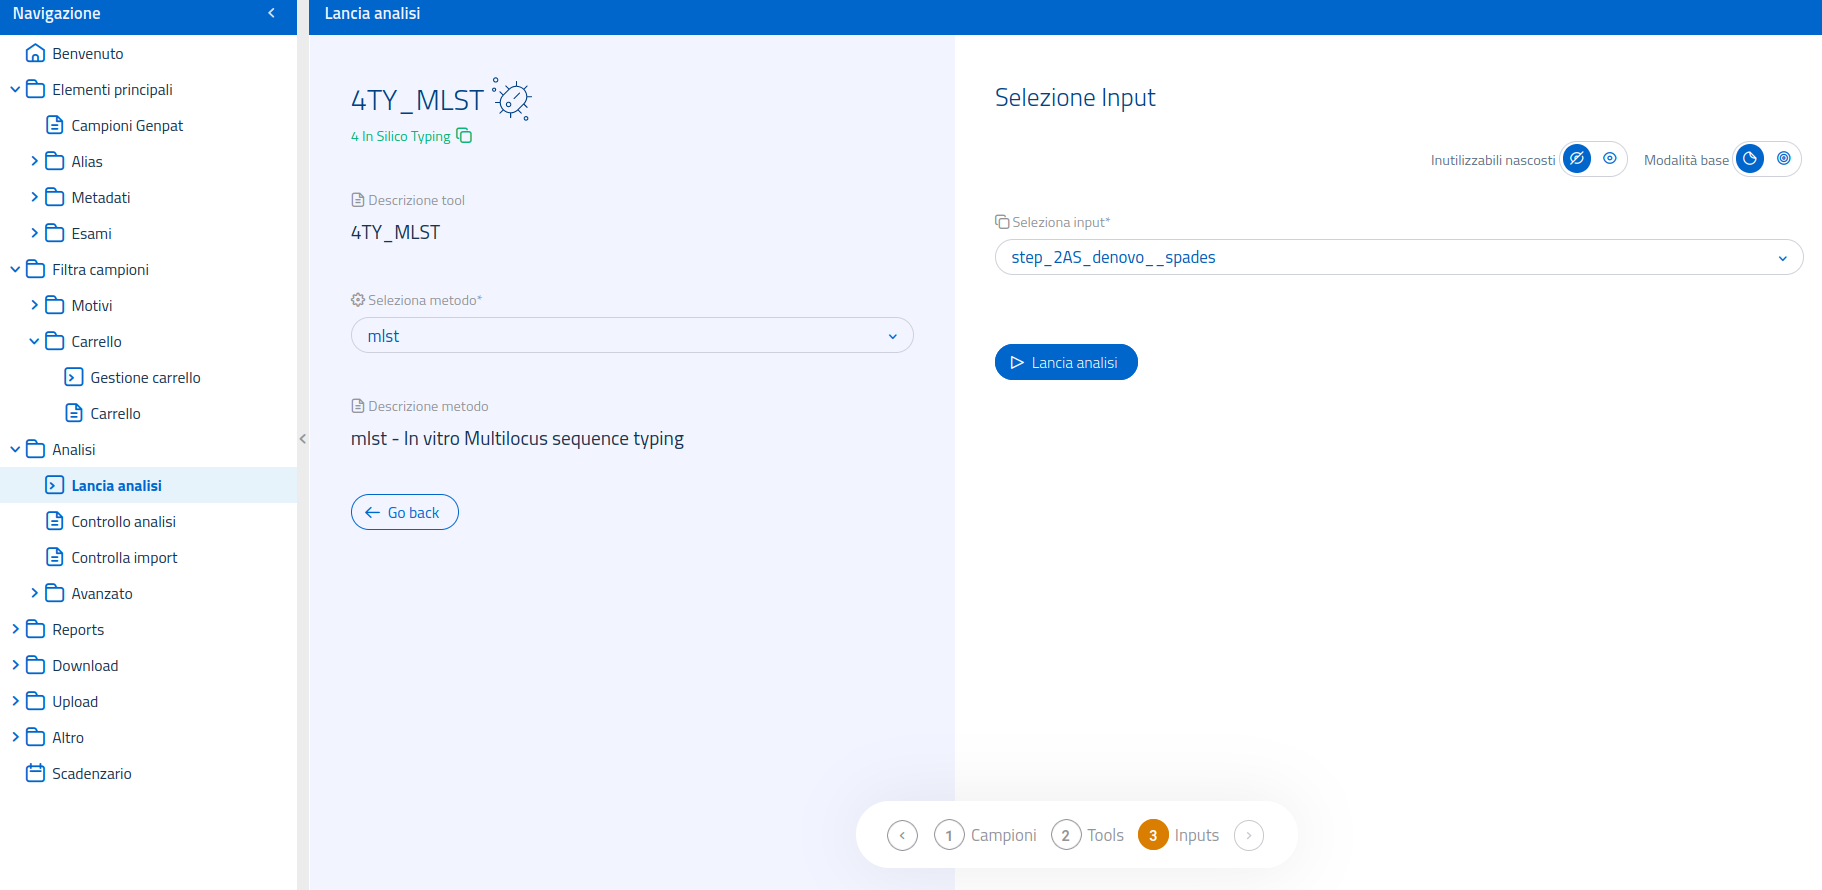Open Controllo analisi in navigation

[x=123, y=522]
